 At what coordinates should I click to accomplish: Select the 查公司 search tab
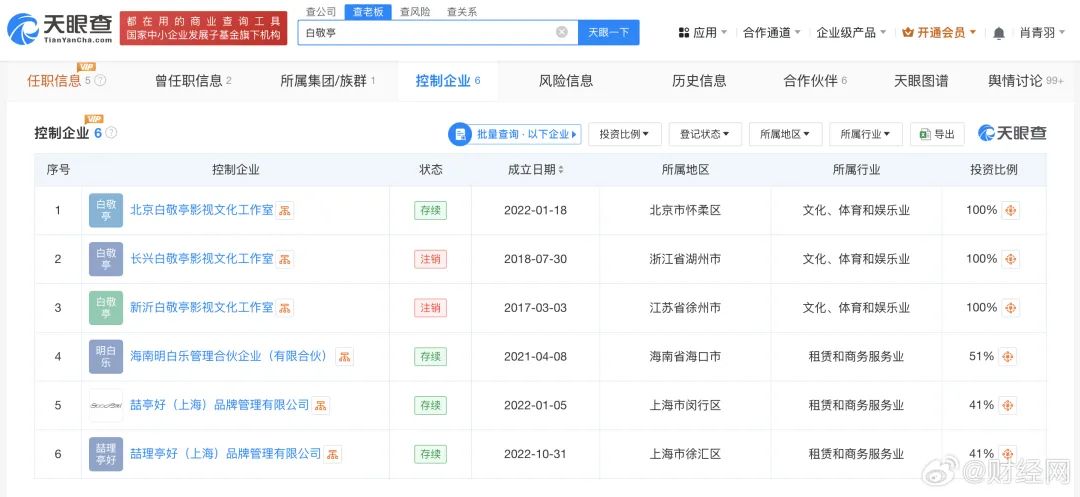coord(321,12)
